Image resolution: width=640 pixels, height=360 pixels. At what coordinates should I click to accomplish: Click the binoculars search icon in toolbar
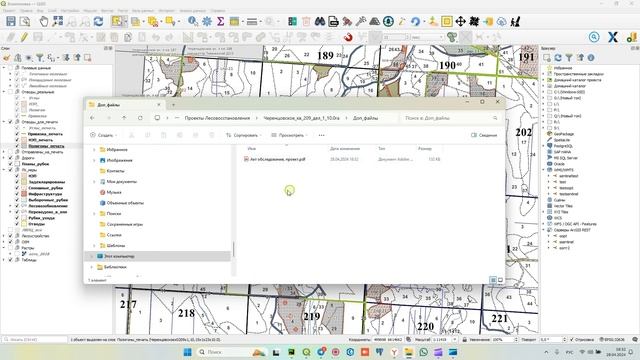point(320,21)
